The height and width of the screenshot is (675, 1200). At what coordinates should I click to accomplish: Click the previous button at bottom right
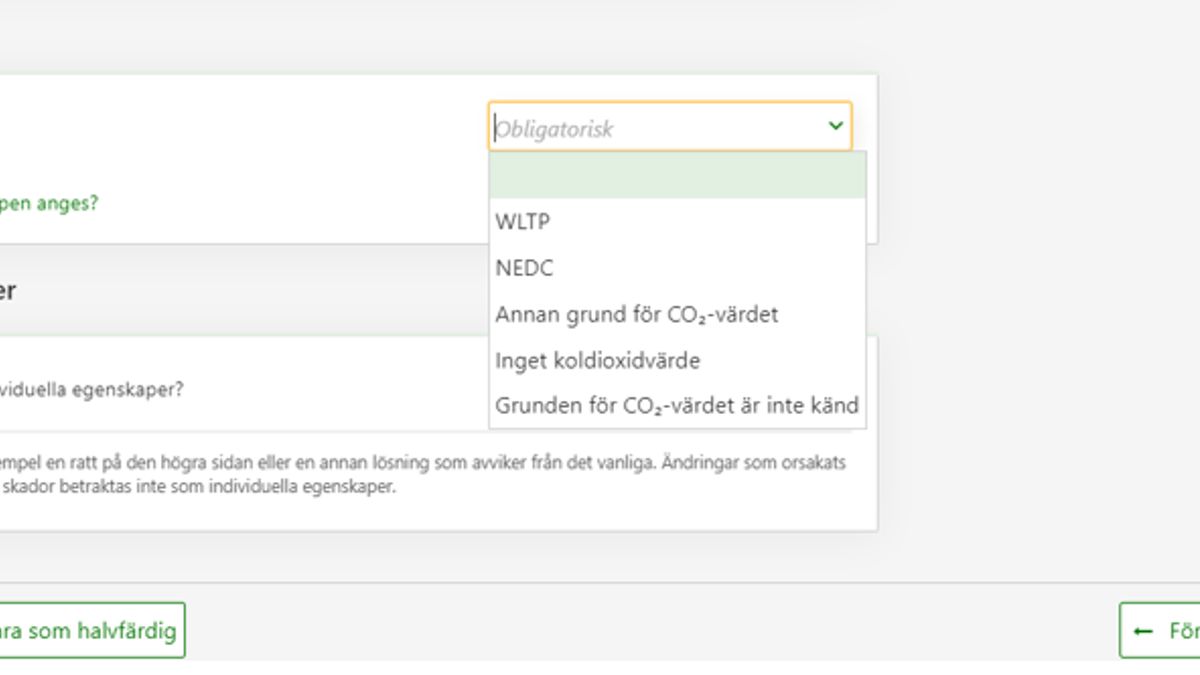(x=1160, y=630)
